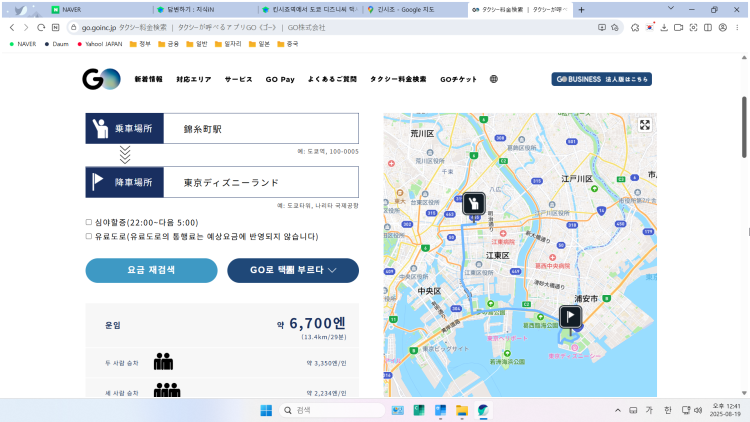Enable the late-night surcharge (심야할증) checkbox

(88, 222)
